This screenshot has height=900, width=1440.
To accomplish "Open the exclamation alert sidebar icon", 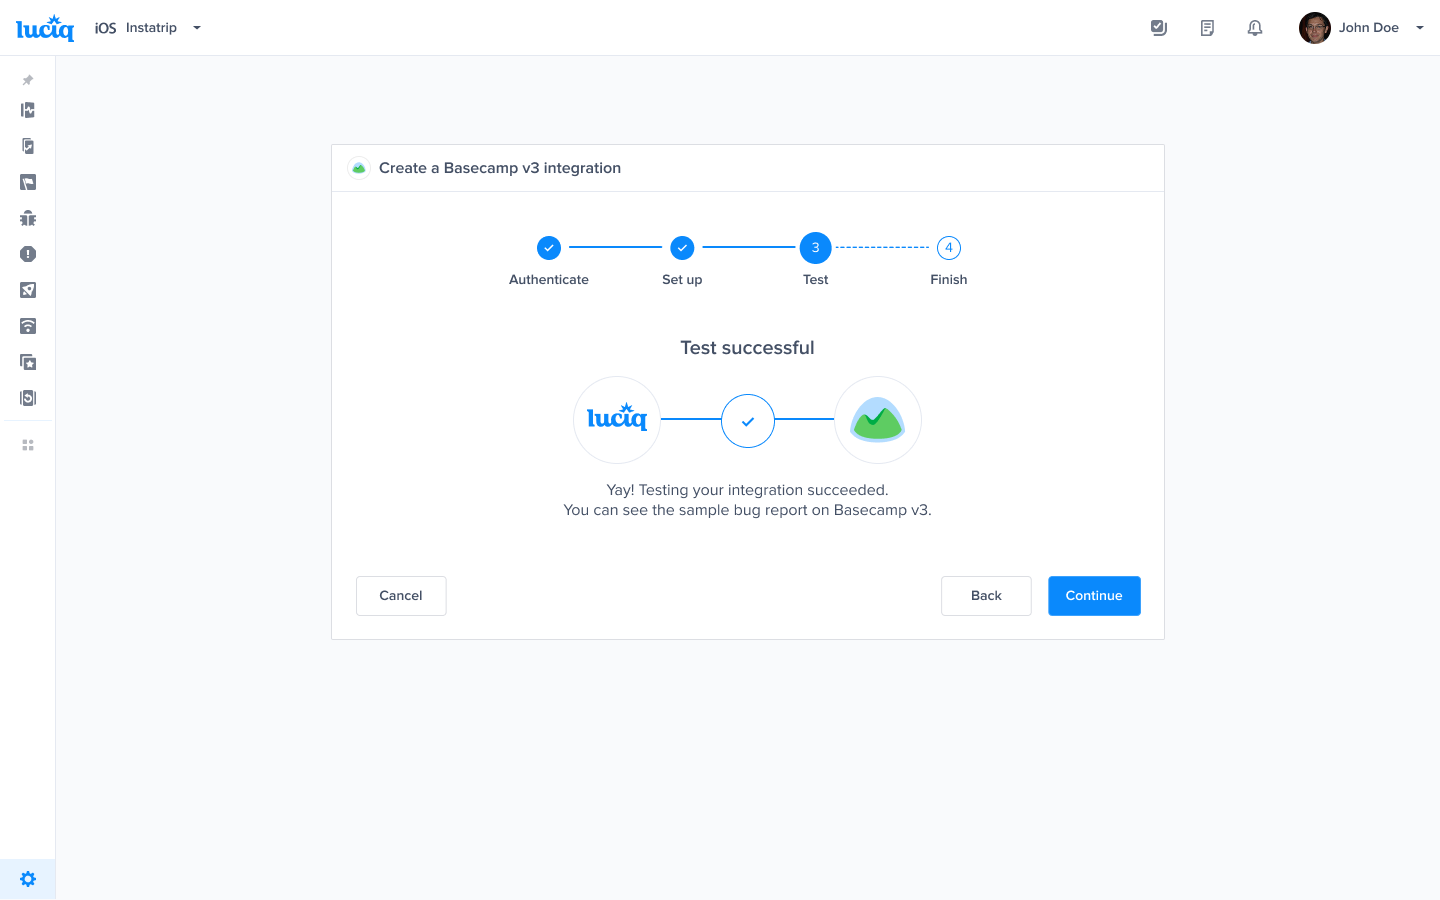I will pyautogui.click(x=28, y=254).
